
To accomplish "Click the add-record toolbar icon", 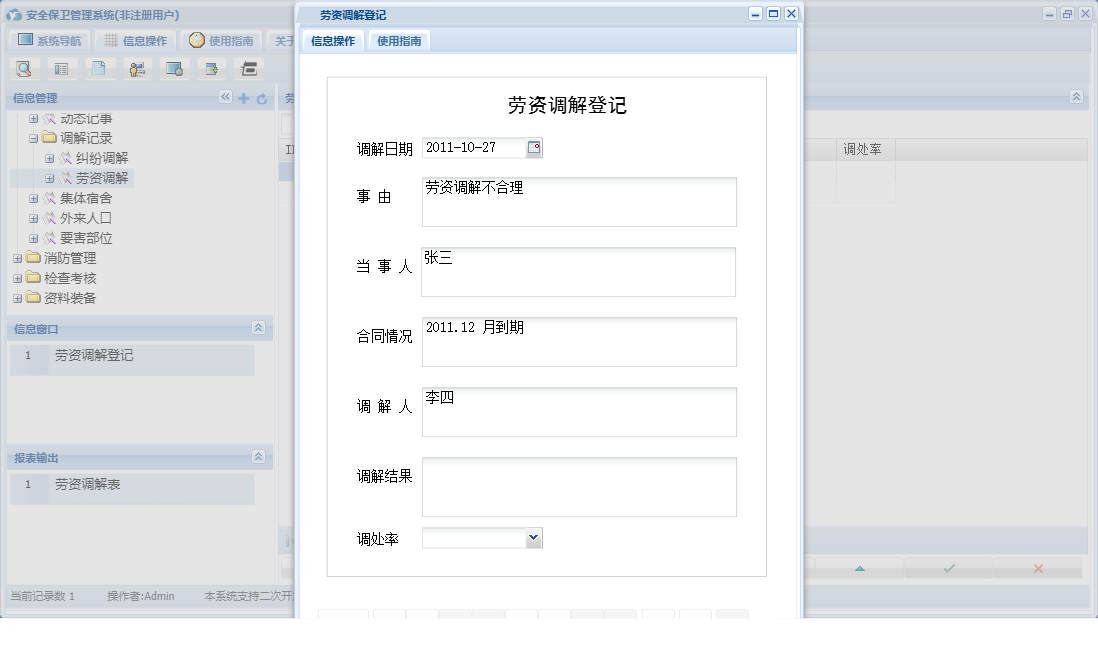I will coord(212,68).
